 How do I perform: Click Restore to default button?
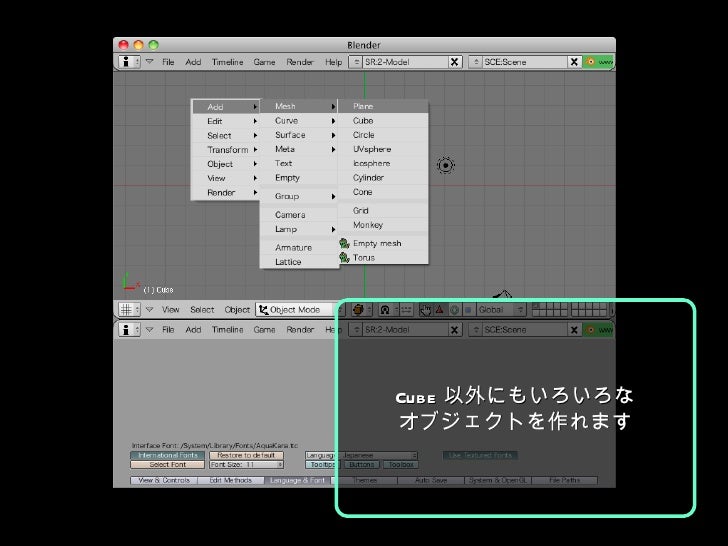point(246,455)
